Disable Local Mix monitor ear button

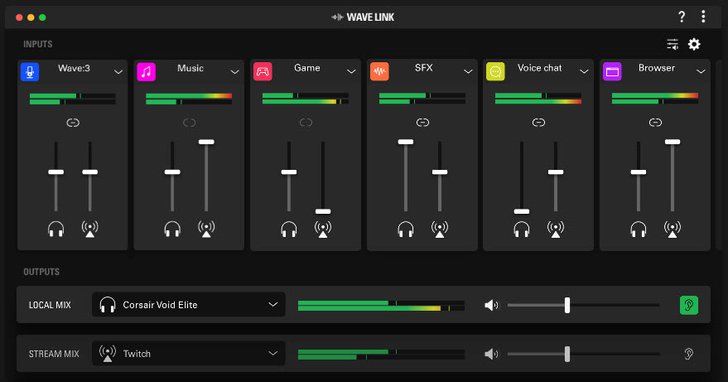click(x=689, y=305)
